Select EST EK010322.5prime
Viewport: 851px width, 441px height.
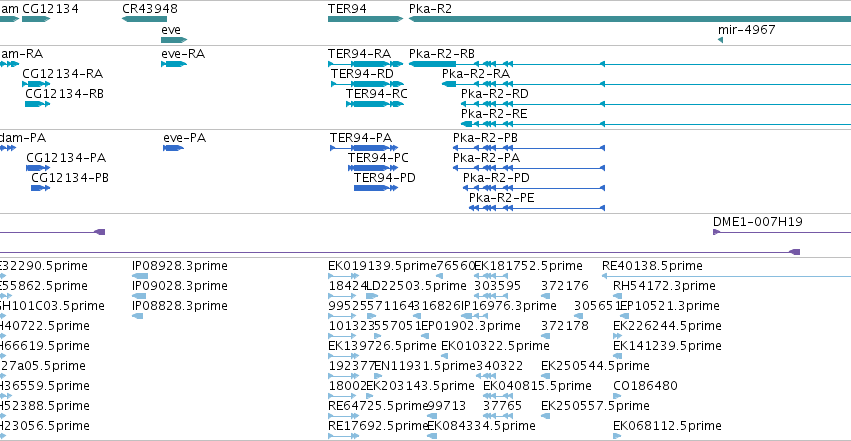[x=444, y=356]
